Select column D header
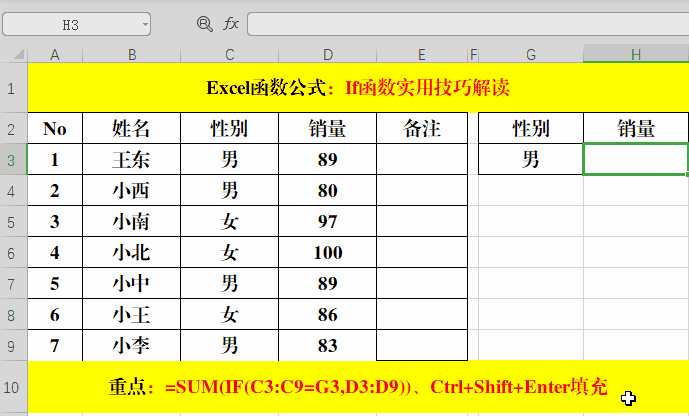Screen dimensions: 689x416 pos(327,55)
